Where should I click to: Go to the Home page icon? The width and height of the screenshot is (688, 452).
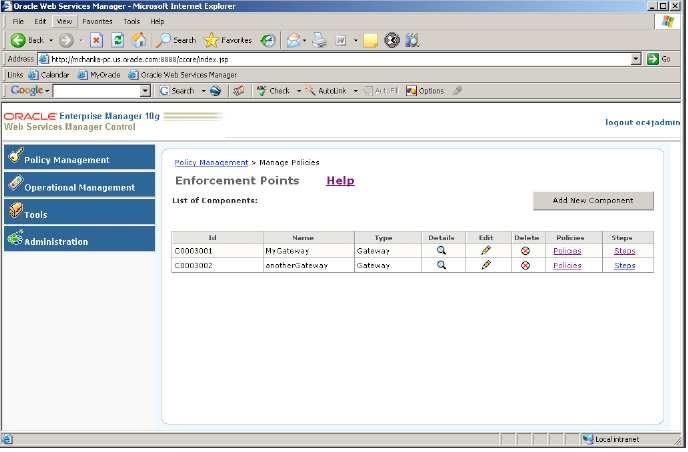point(139,40)
